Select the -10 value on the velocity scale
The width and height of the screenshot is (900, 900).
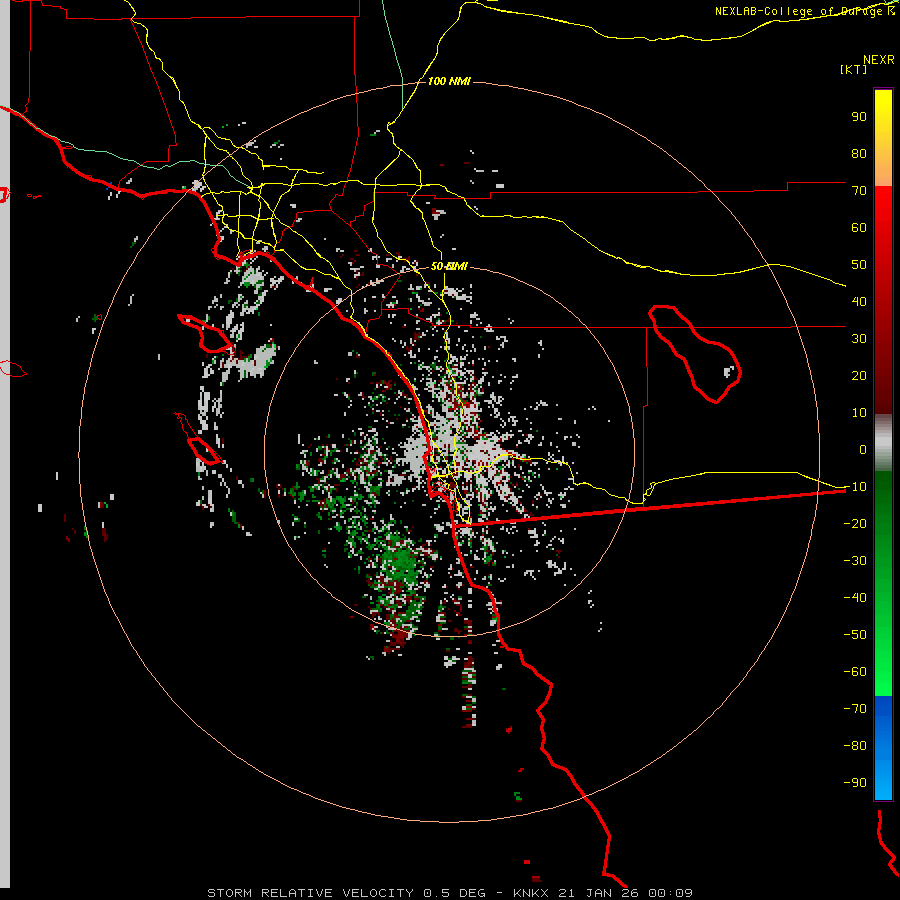[855, 487]
